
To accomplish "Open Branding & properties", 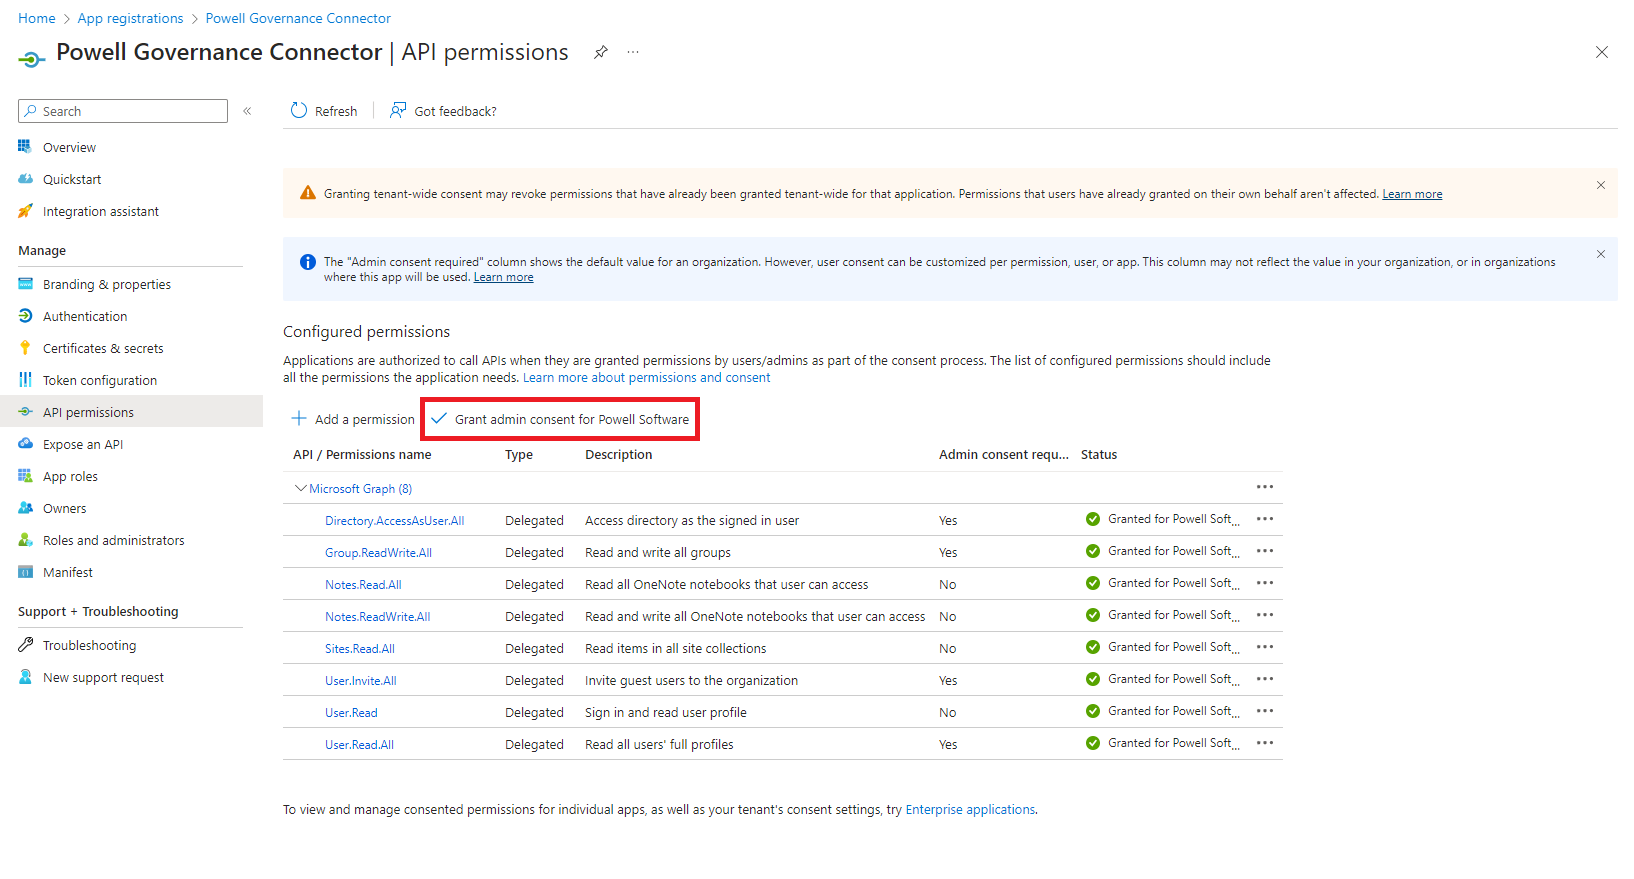I will pos(106,284).
